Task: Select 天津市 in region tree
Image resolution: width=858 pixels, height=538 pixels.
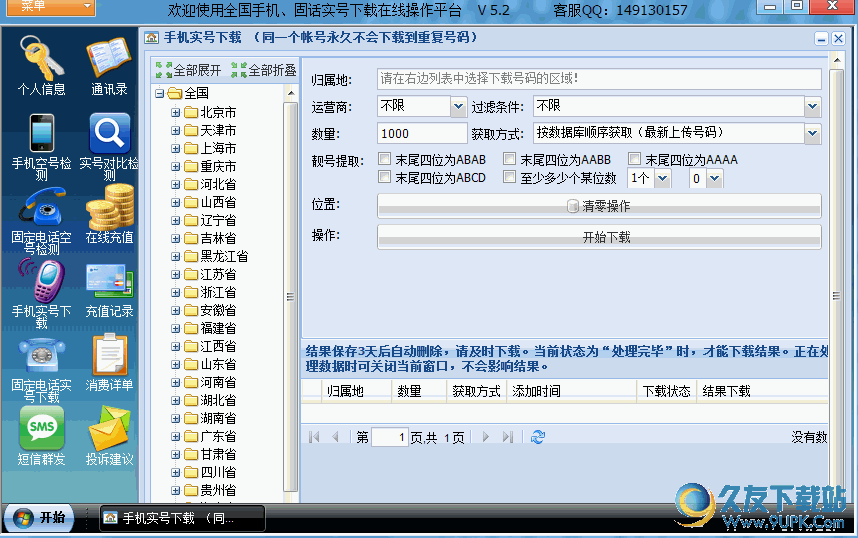Action: tap(218, 130)
